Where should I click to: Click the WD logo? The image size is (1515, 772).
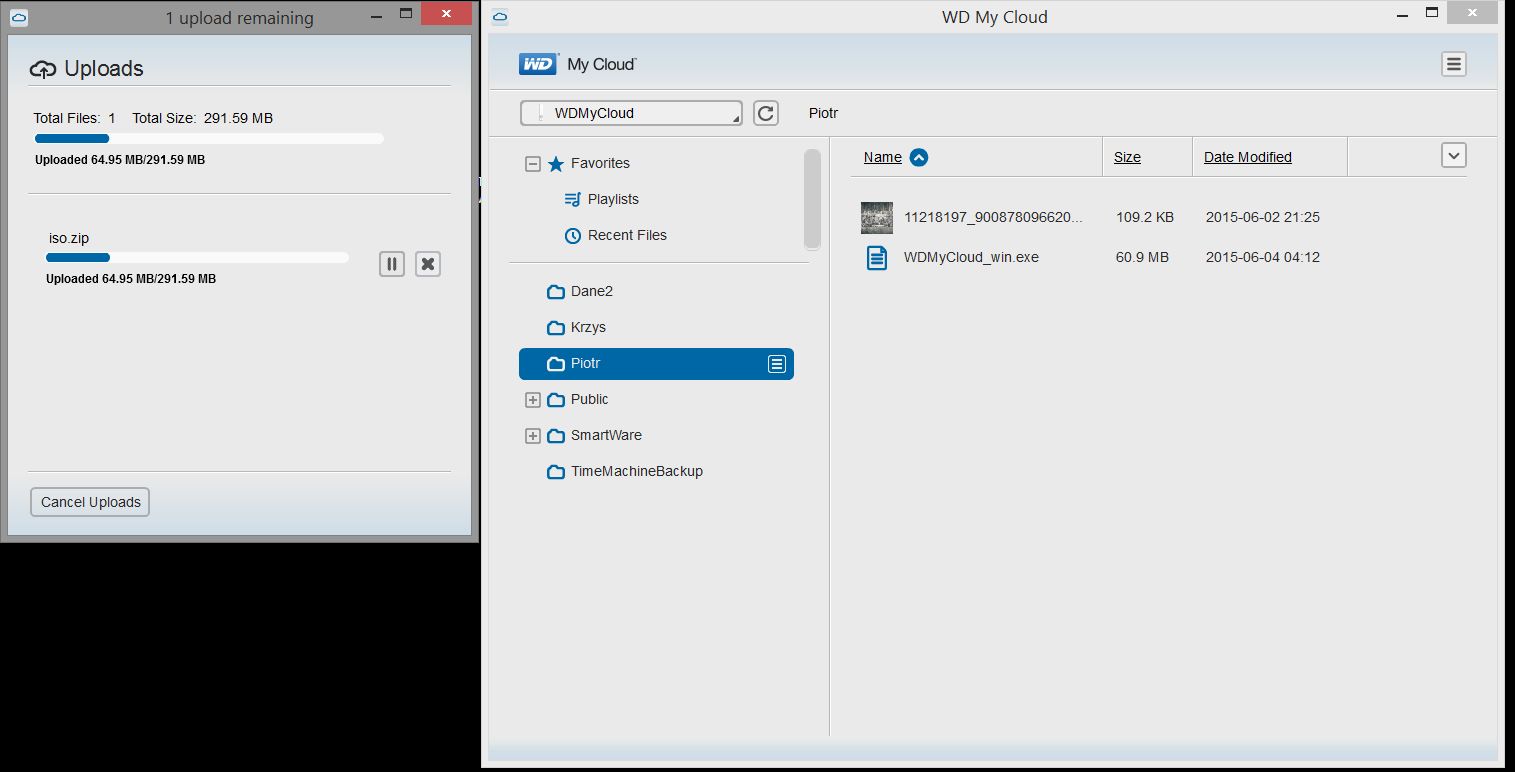(x=538, y=64)
